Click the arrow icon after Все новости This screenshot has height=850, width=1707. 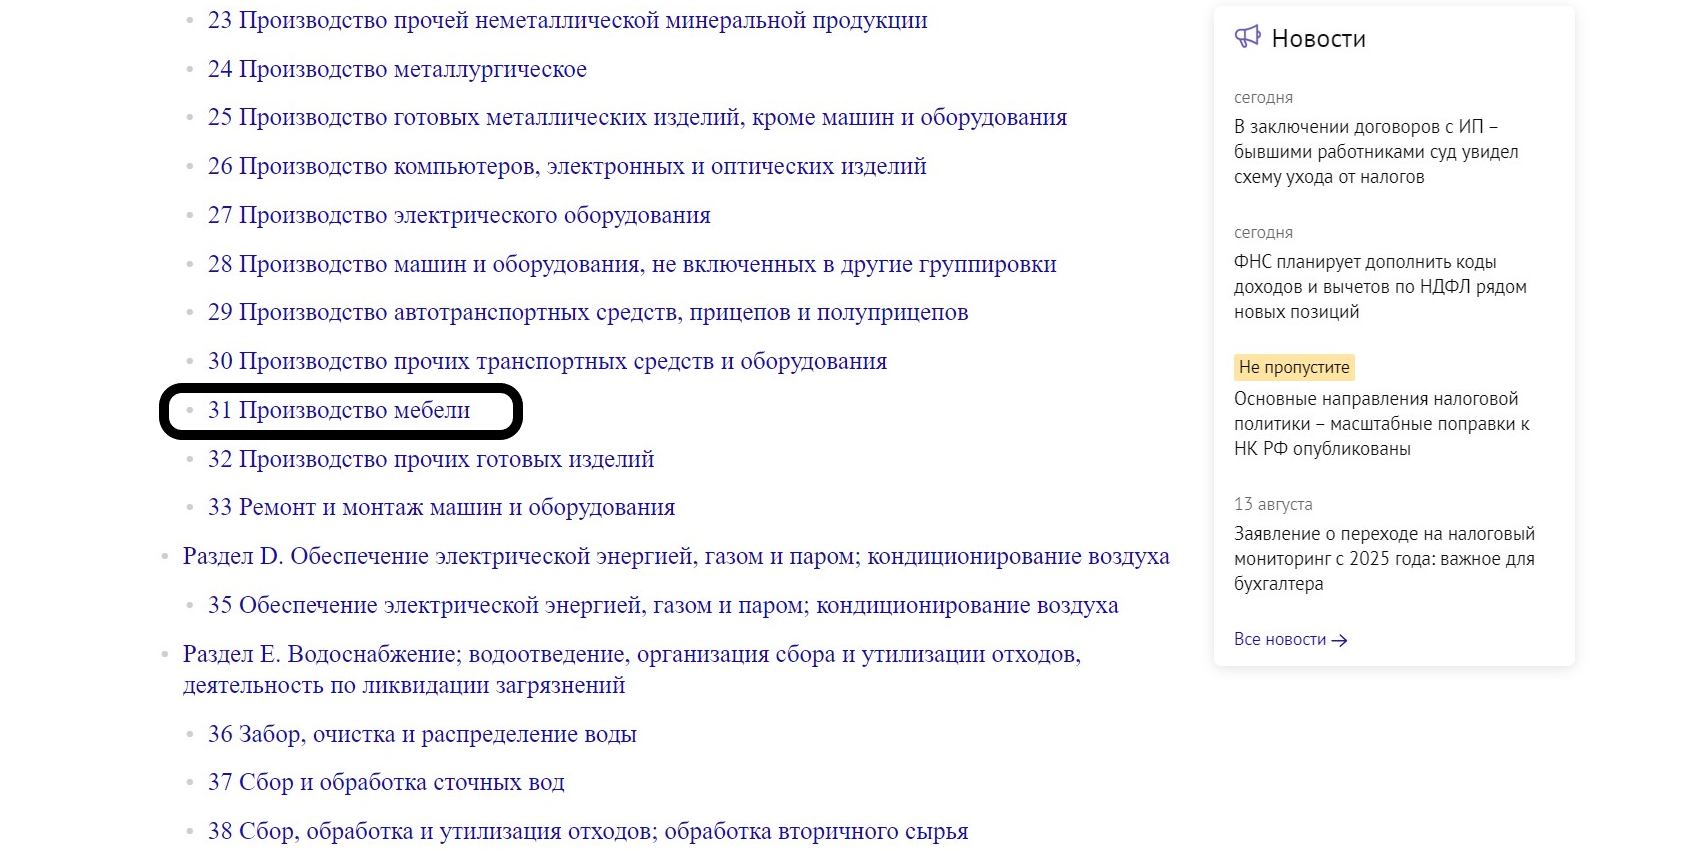coord(1340,640)
